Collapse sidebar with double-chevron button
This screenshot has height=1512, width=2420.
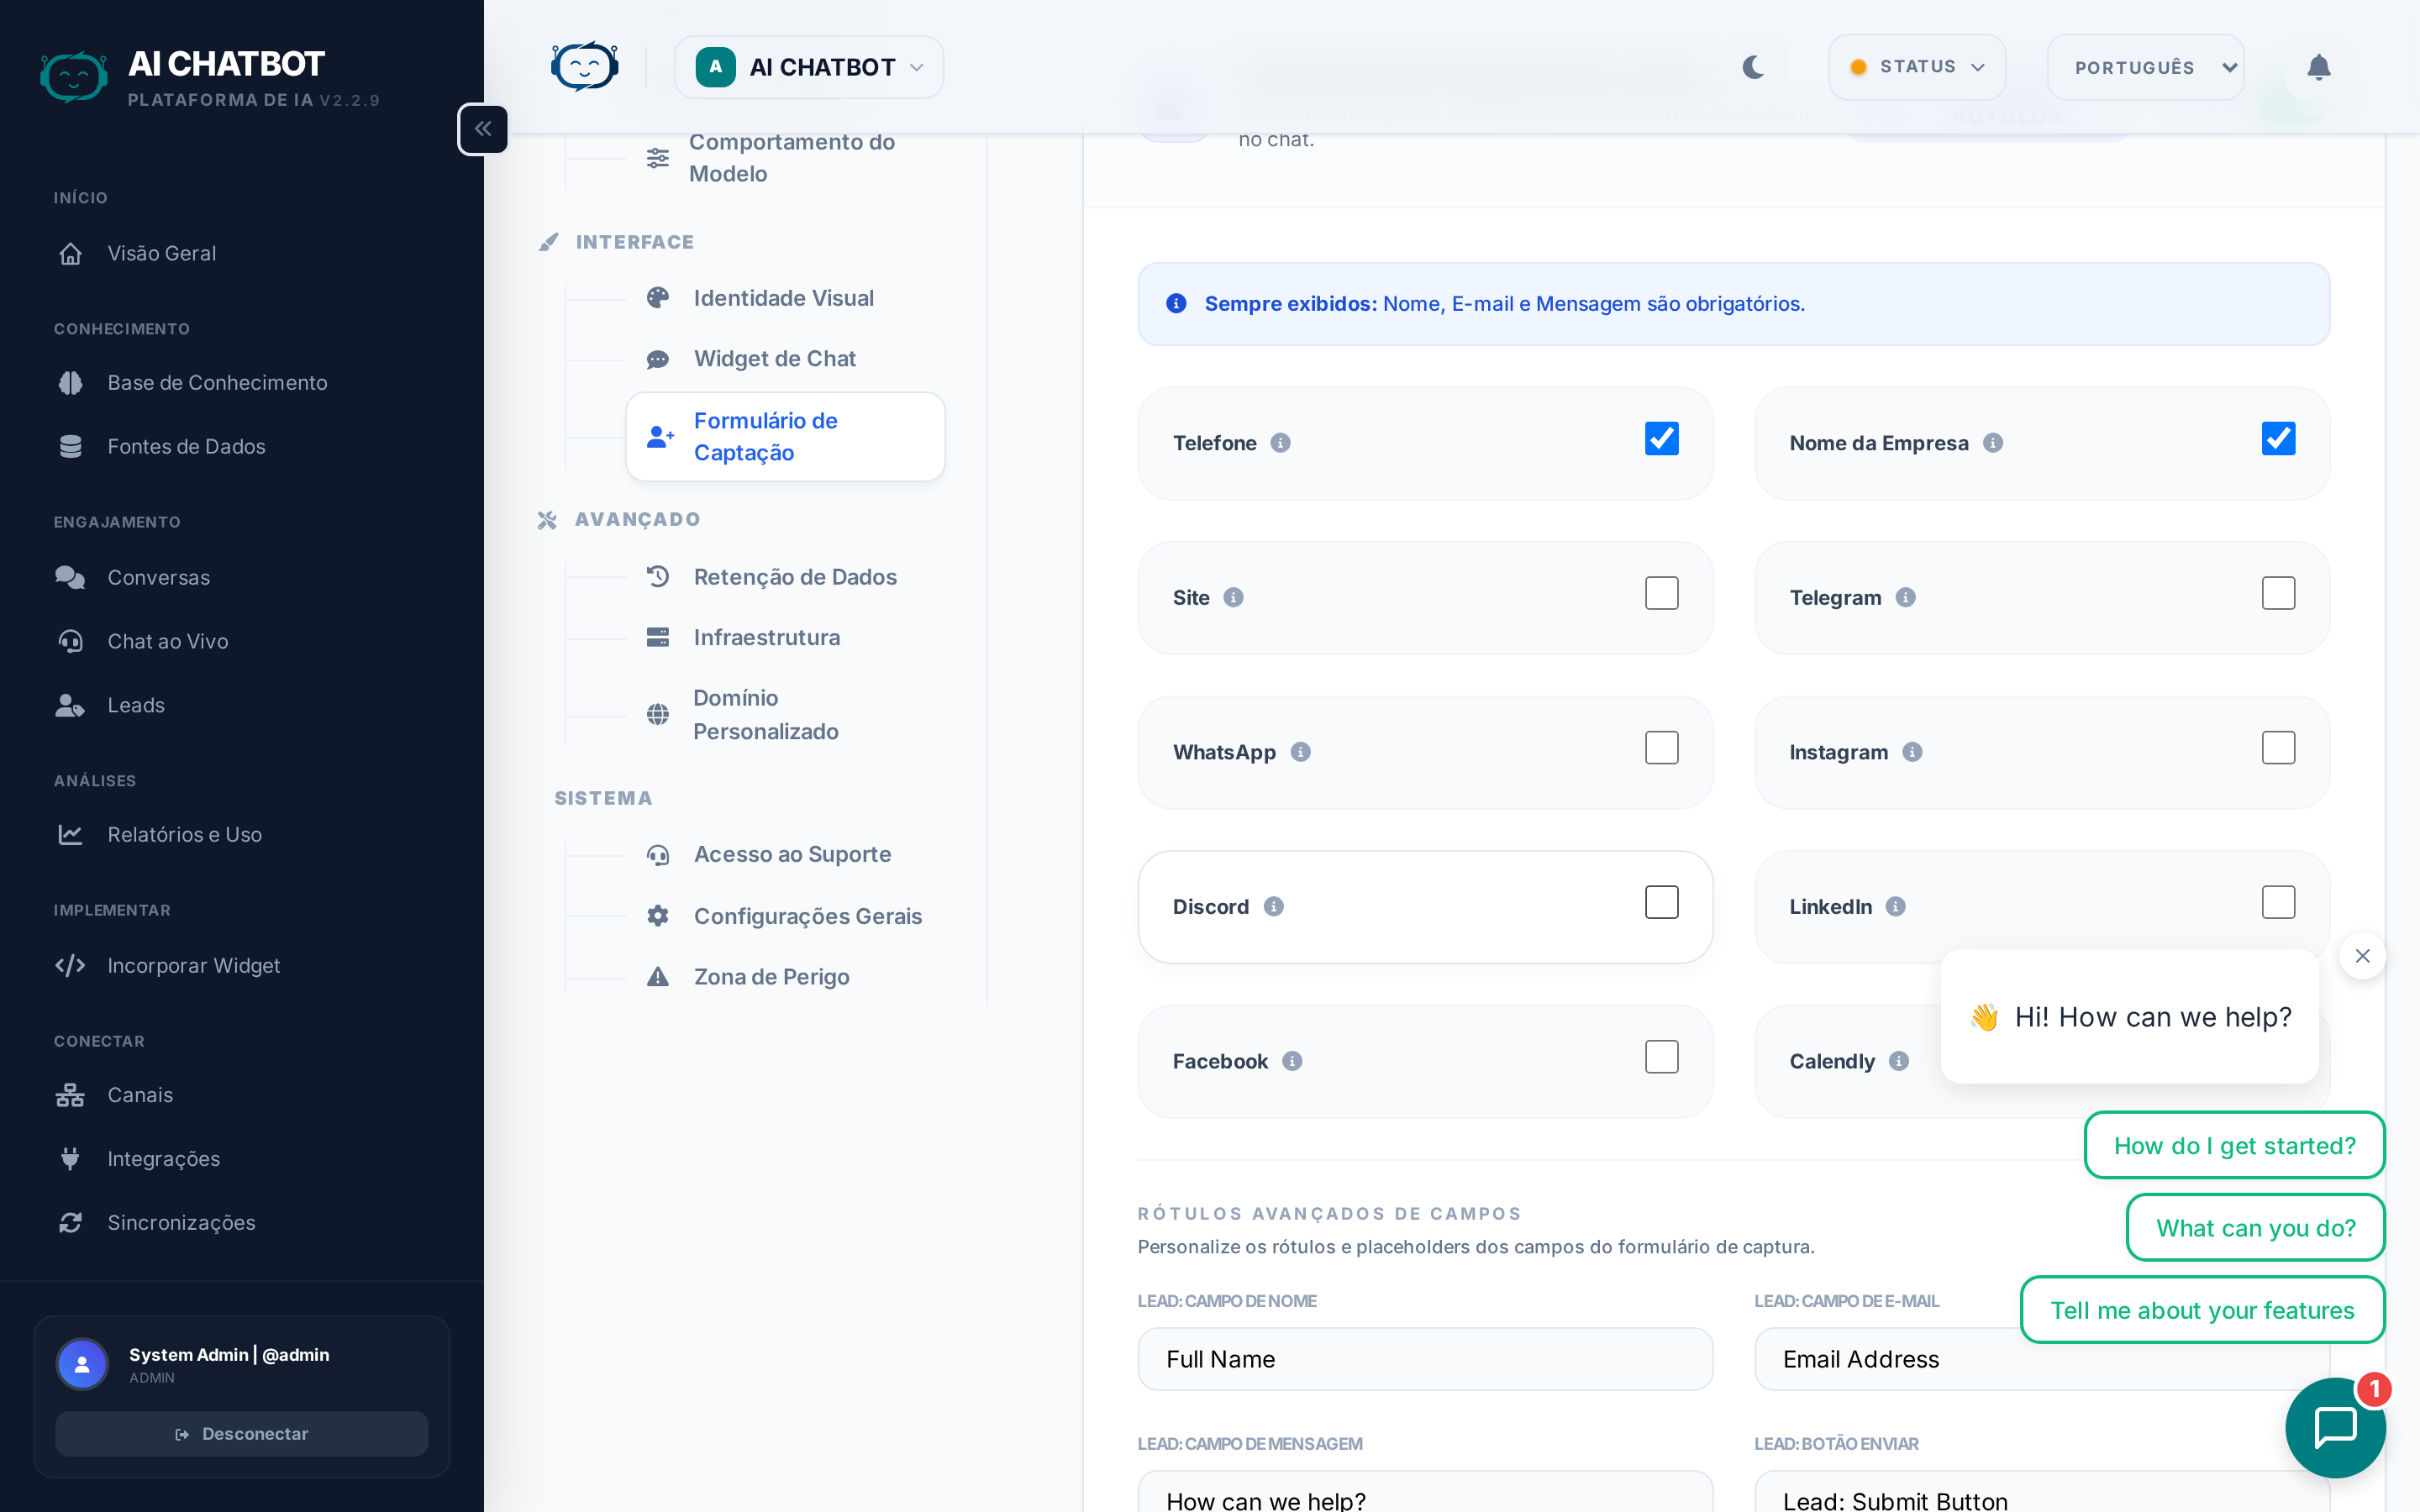[x=483, y=129]
